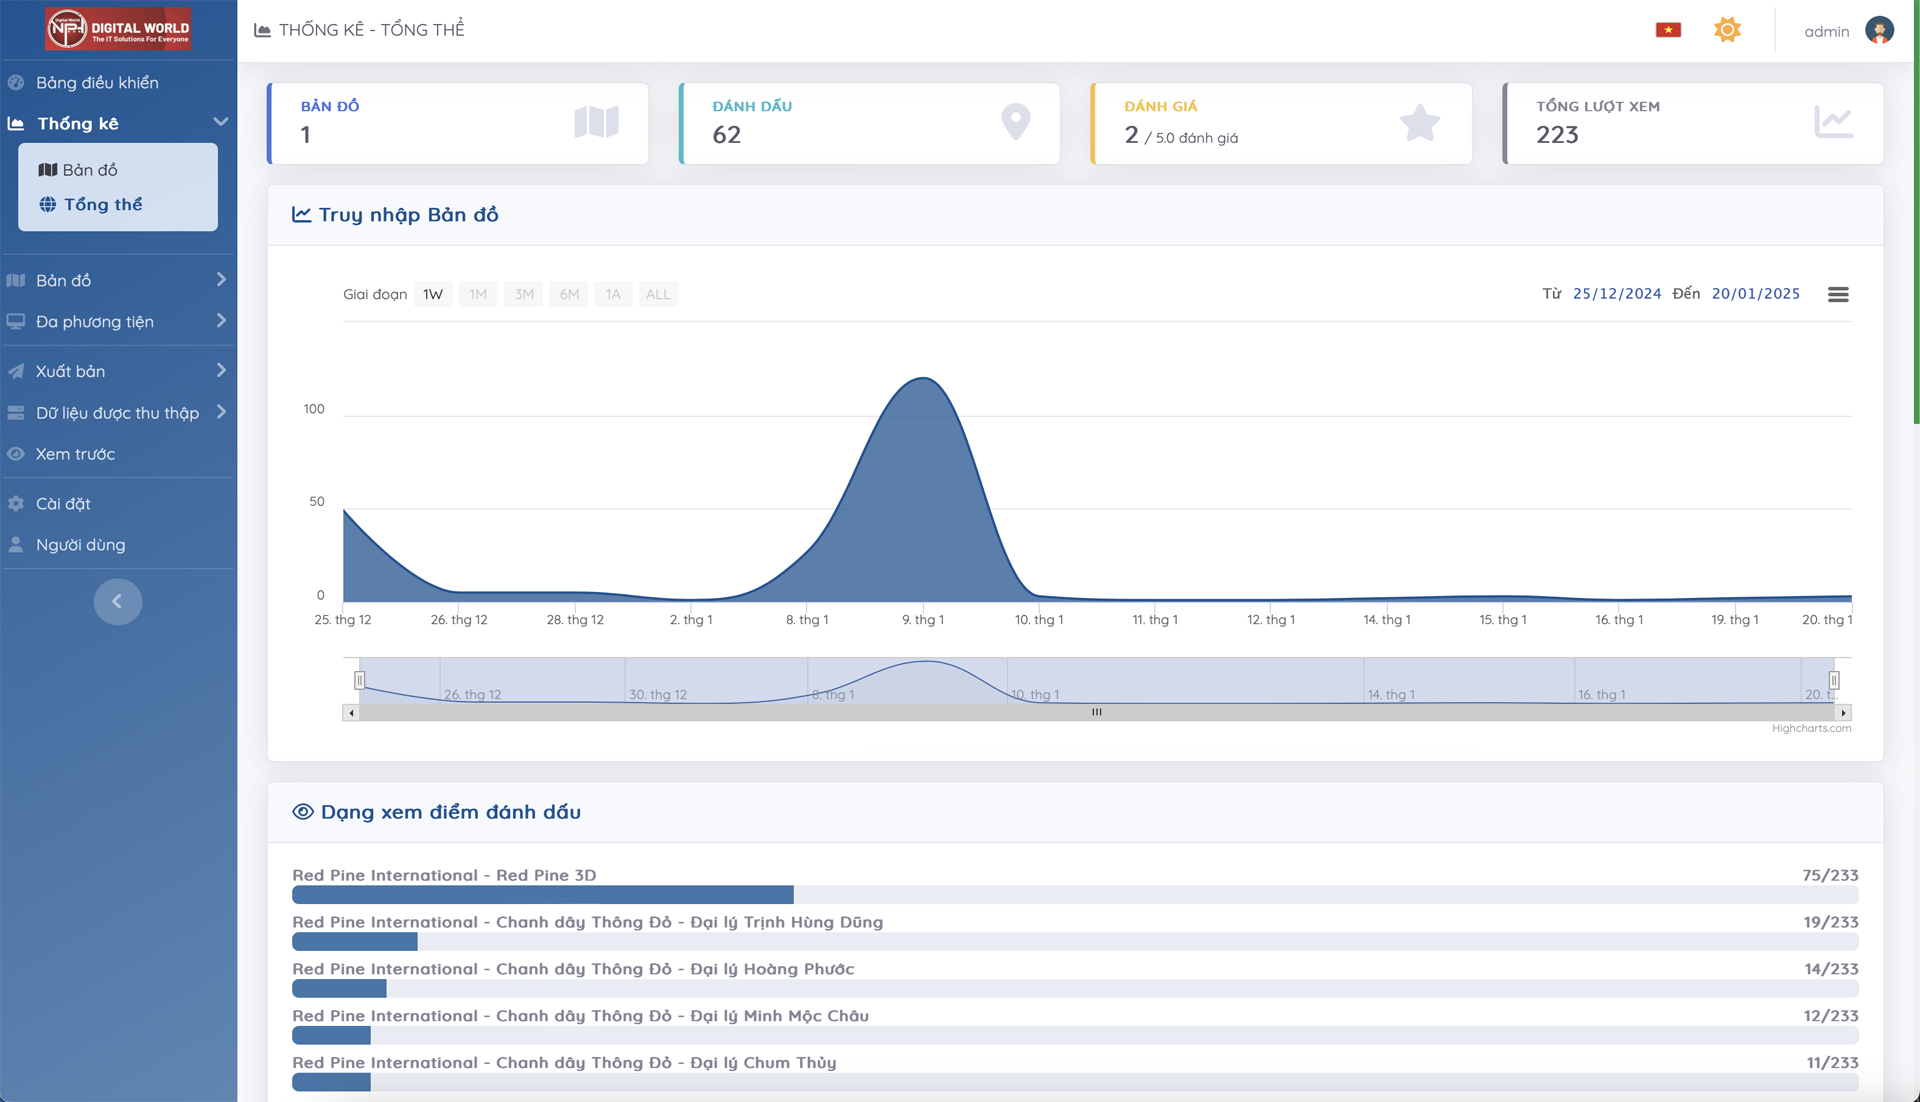Image resolution: width=1920 pixels, height=1102 pixels.
Task: Open the chart hamburger export menu
Action: click(1838, 294)
